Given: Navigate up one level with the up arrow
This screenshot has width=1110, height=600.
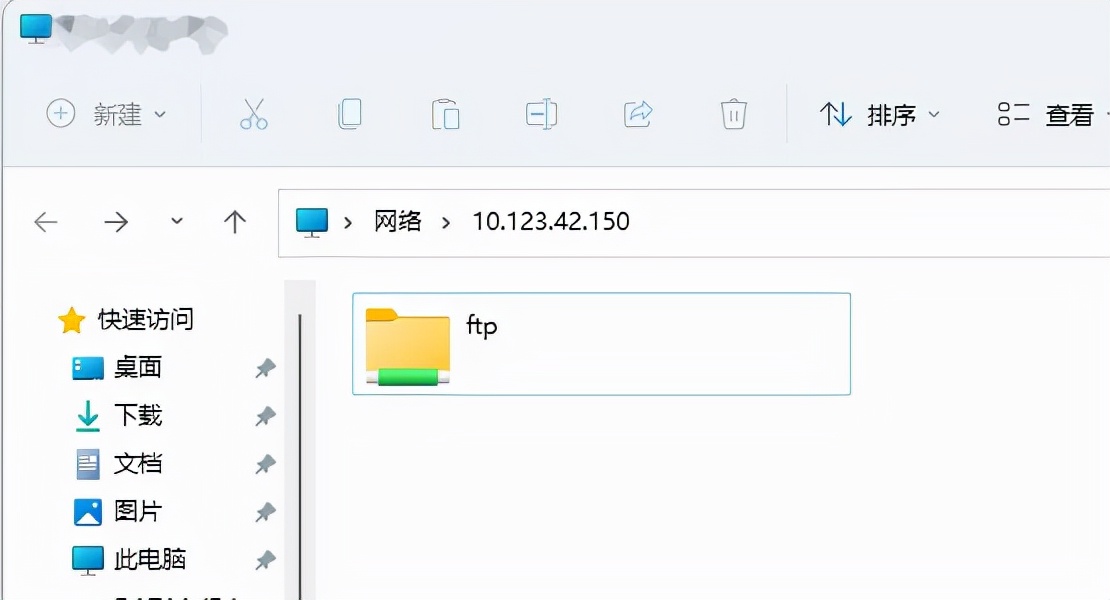Looking at the screenshot, I should (x=234, y=222).
